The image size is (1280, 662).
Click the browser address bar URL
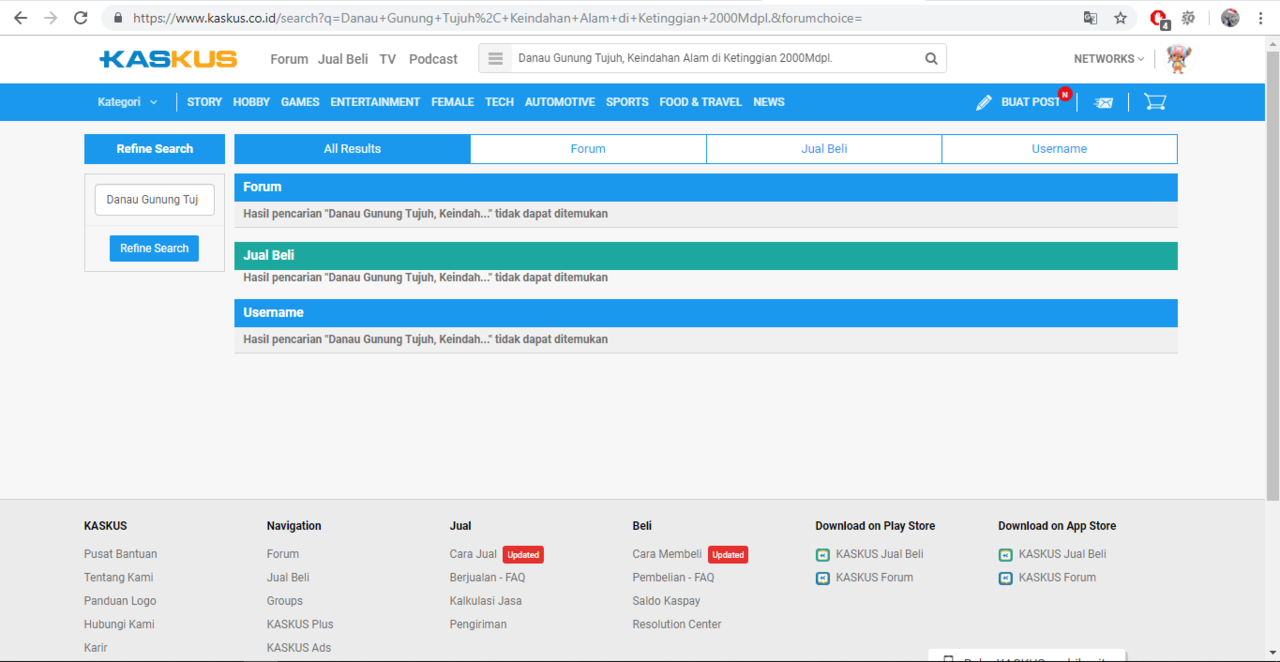coord(497,18)
